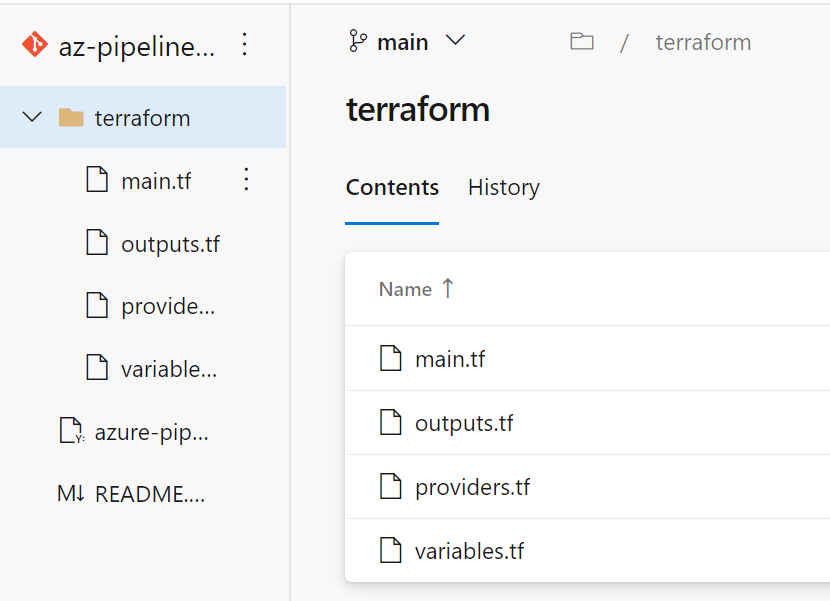This screenshot has width=830, height=601.
Task: Select the Contents tab
Action: [392, 188]
